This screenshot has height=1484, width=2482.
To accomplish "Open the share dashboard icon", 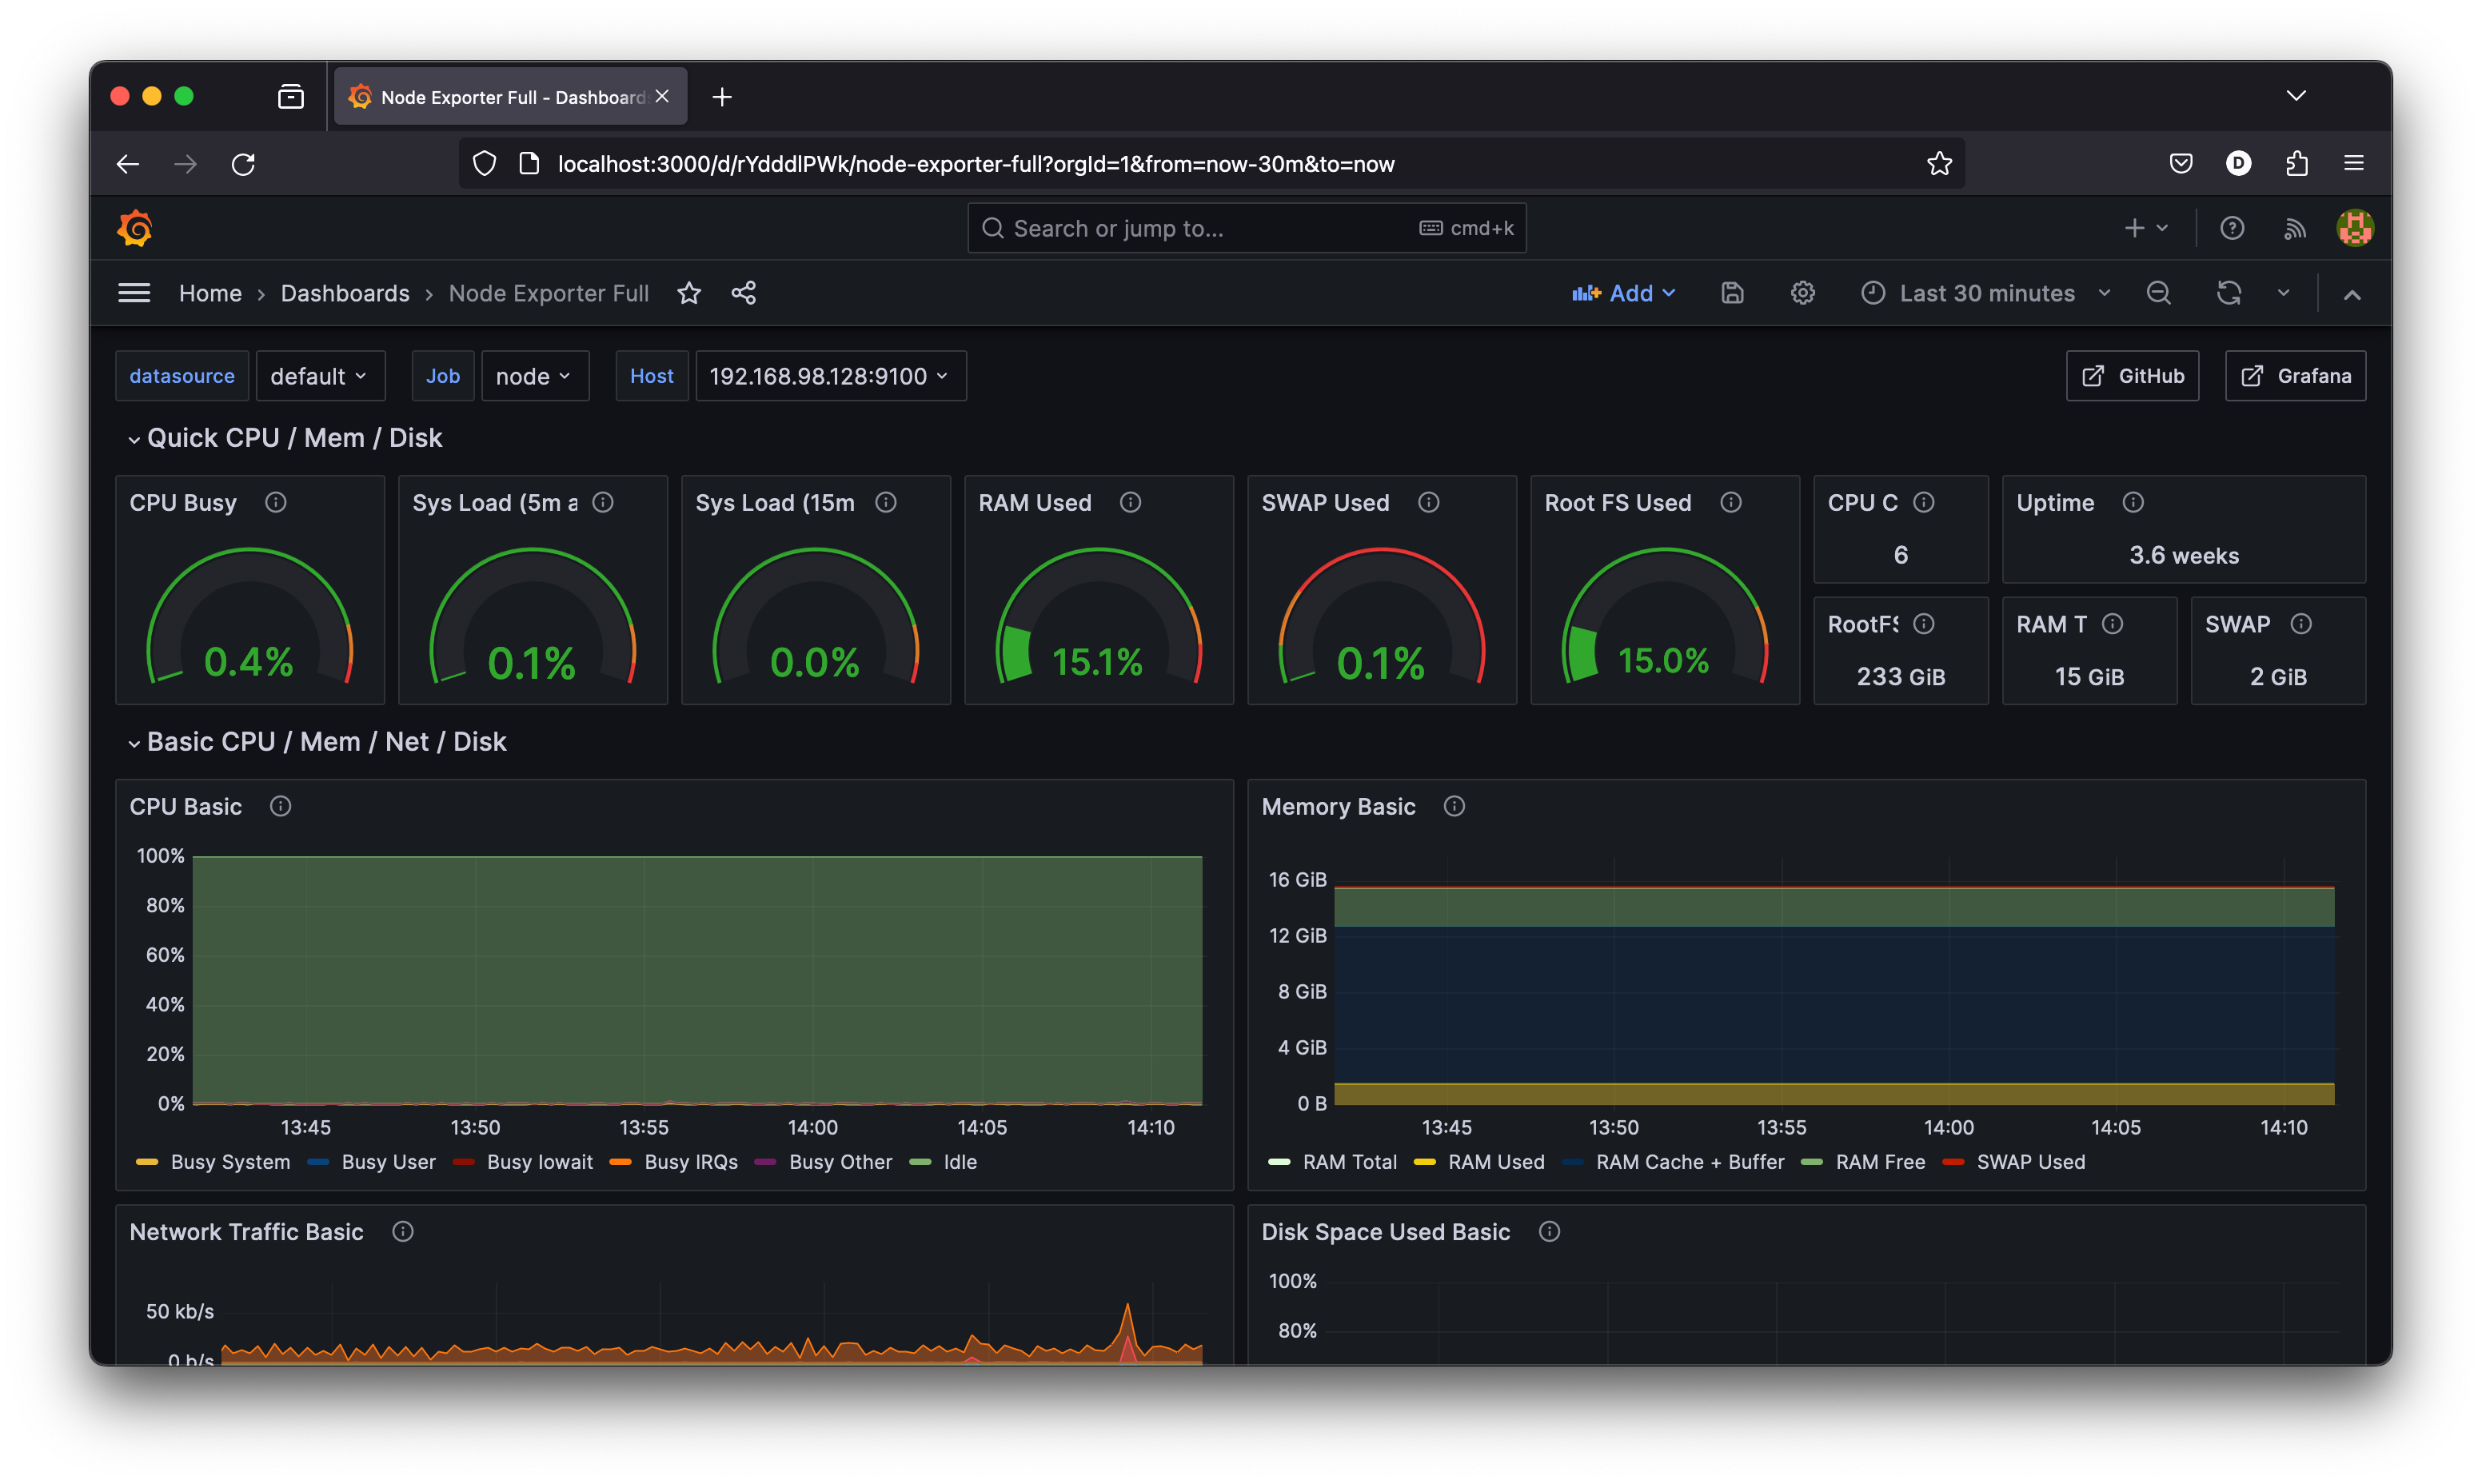I will (x=743, y=293).
